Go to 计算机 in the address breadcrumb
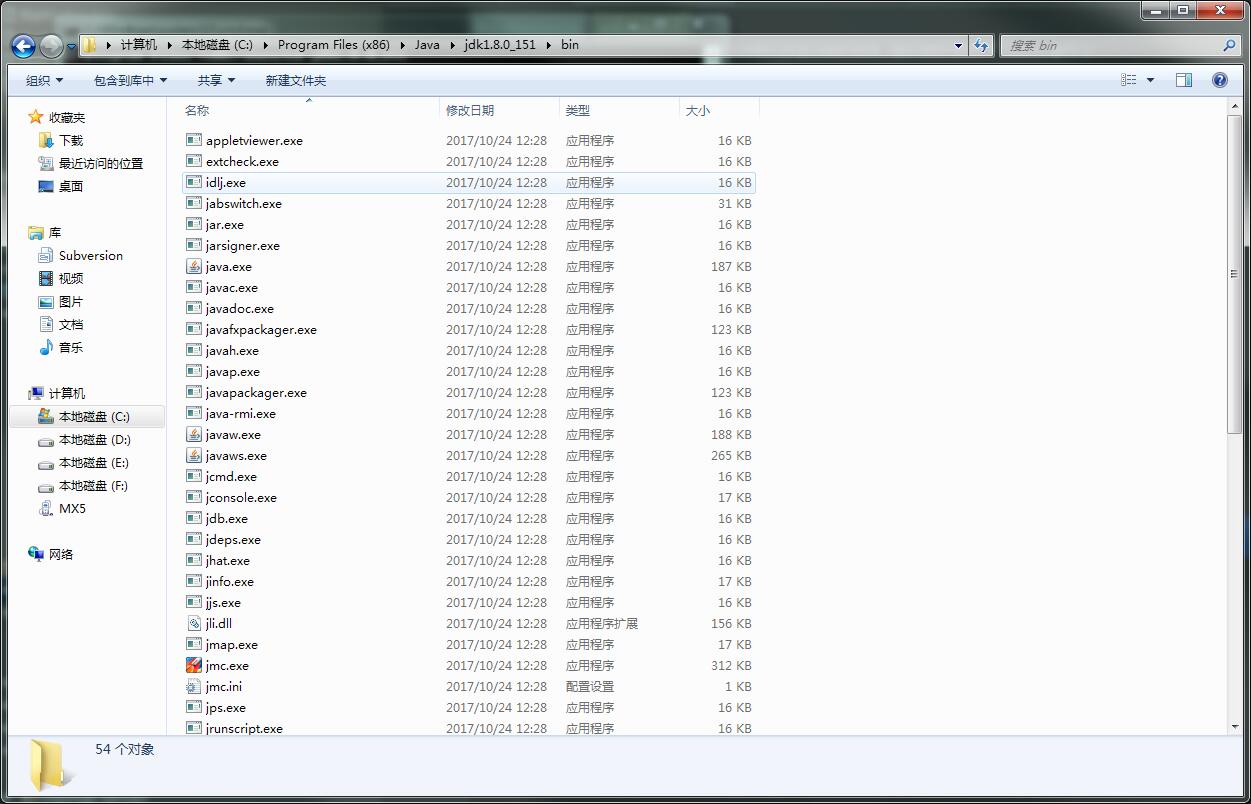This screenshot has height=804, width=1251. (x=138, y=45)
